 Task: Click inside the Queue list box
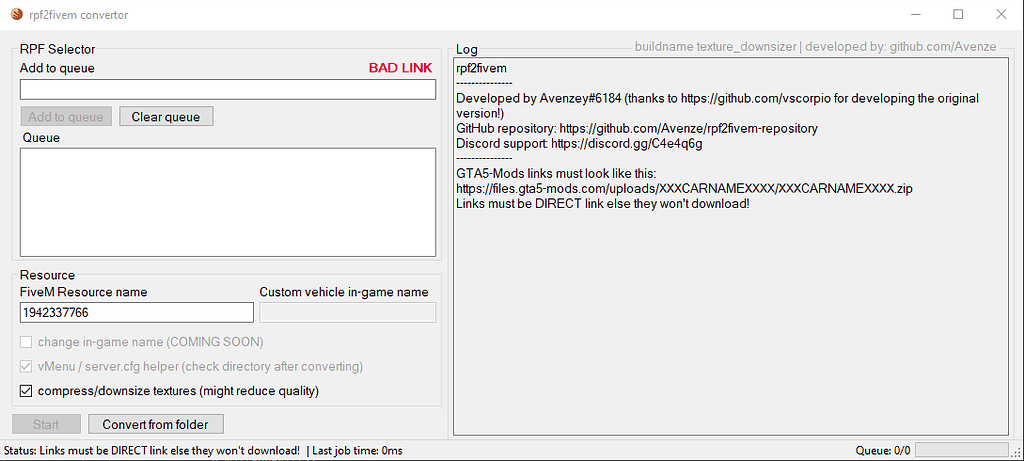228,202
